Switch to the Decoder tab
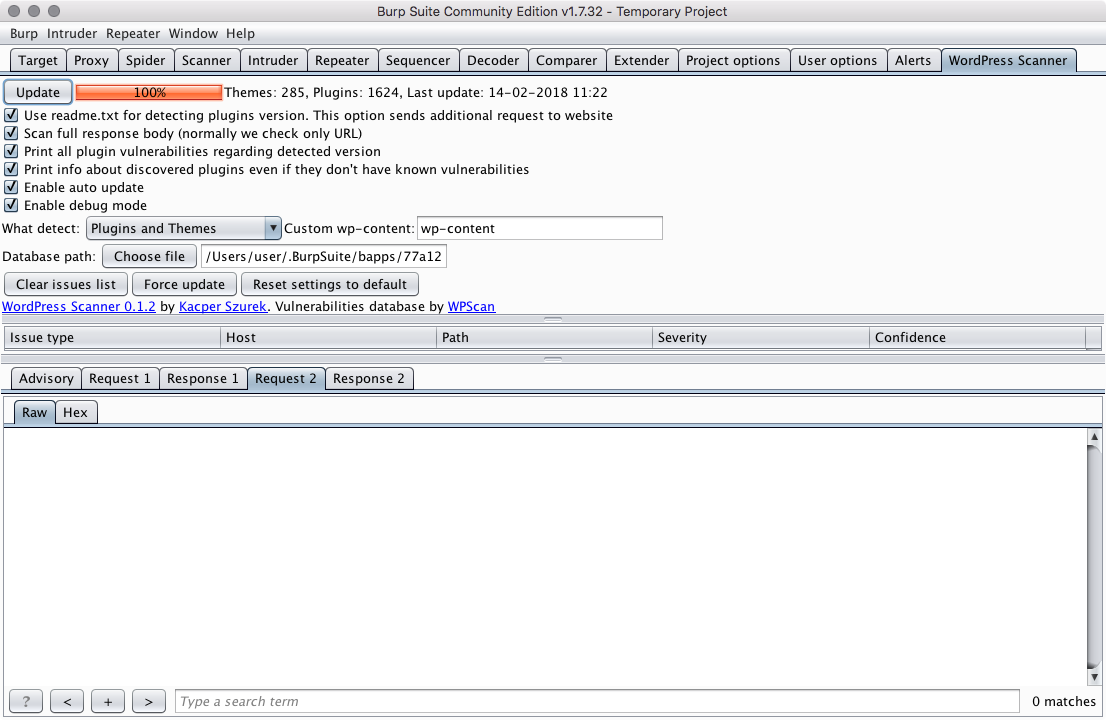 click(493, 61)
